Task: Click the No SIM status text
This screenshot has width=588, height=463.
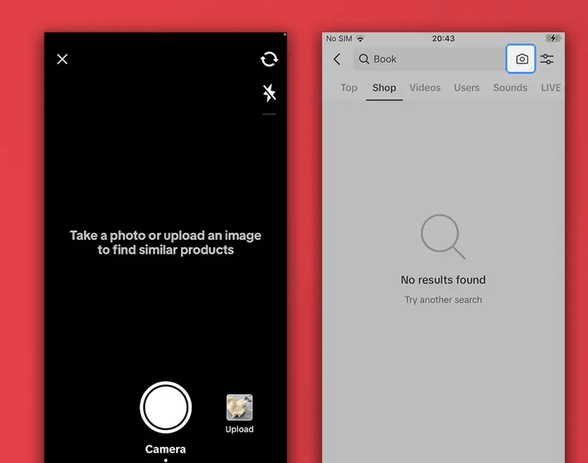Action: (x=339, y=38)
